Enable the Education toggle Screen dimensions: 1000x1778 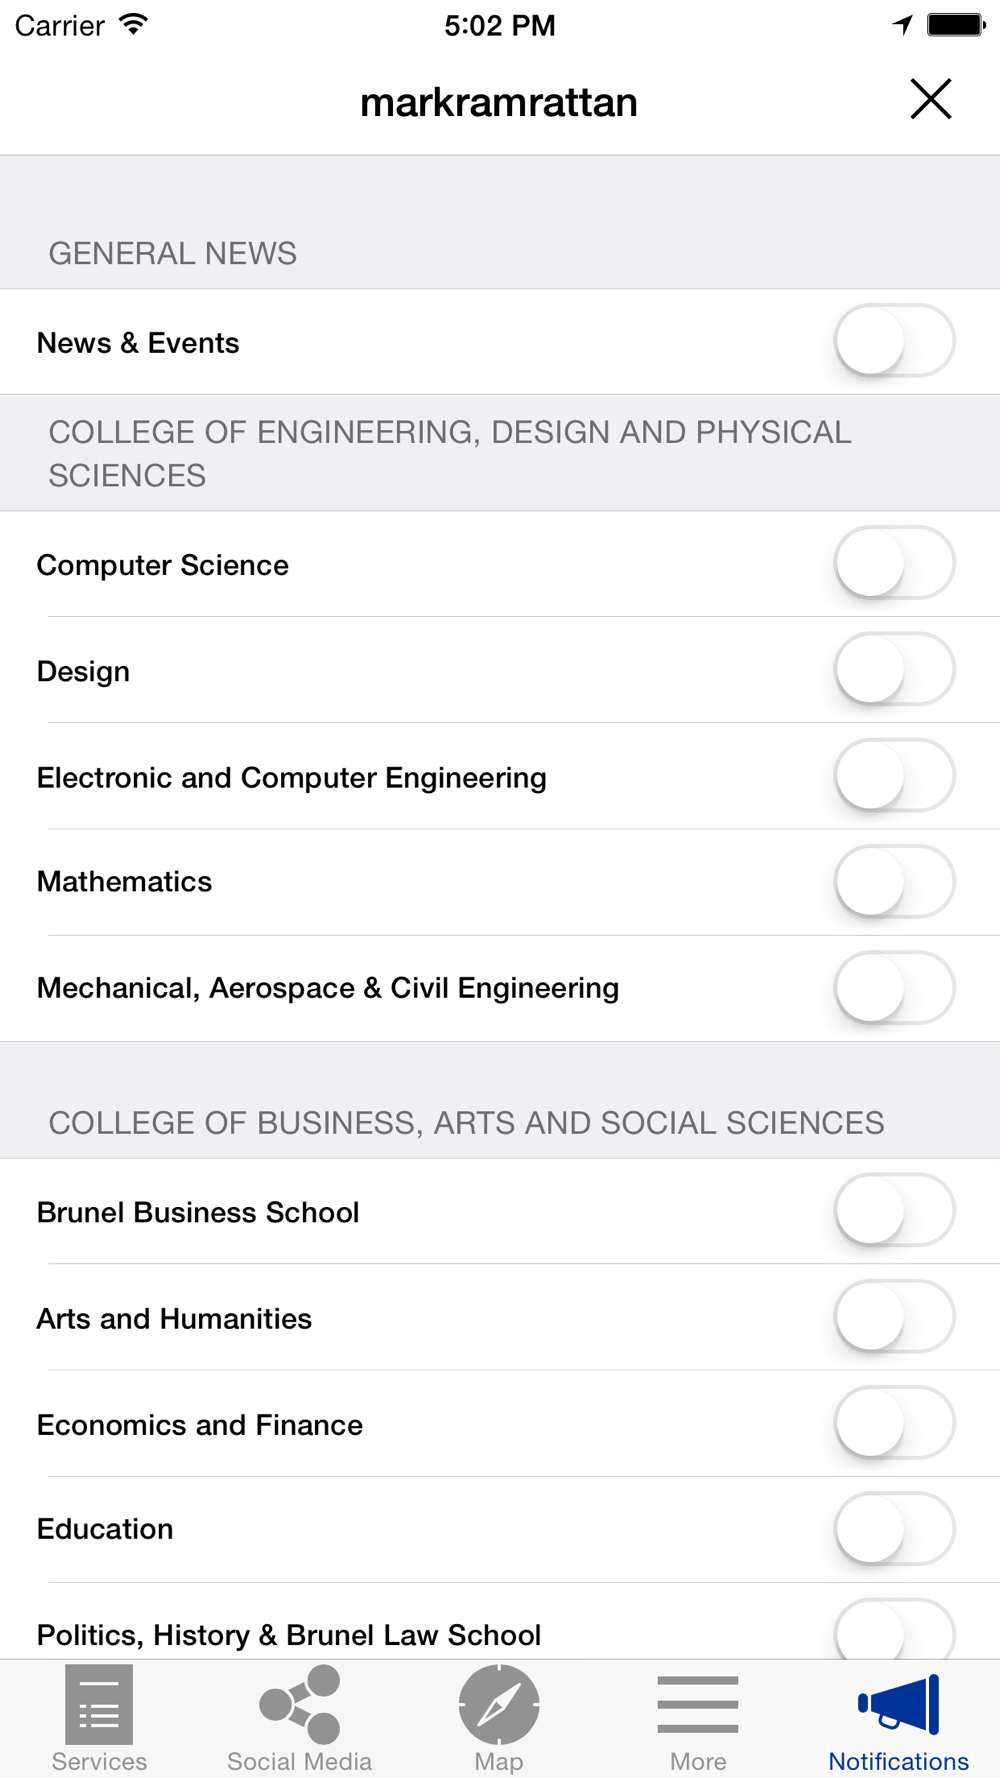(x=894, y=1529)
